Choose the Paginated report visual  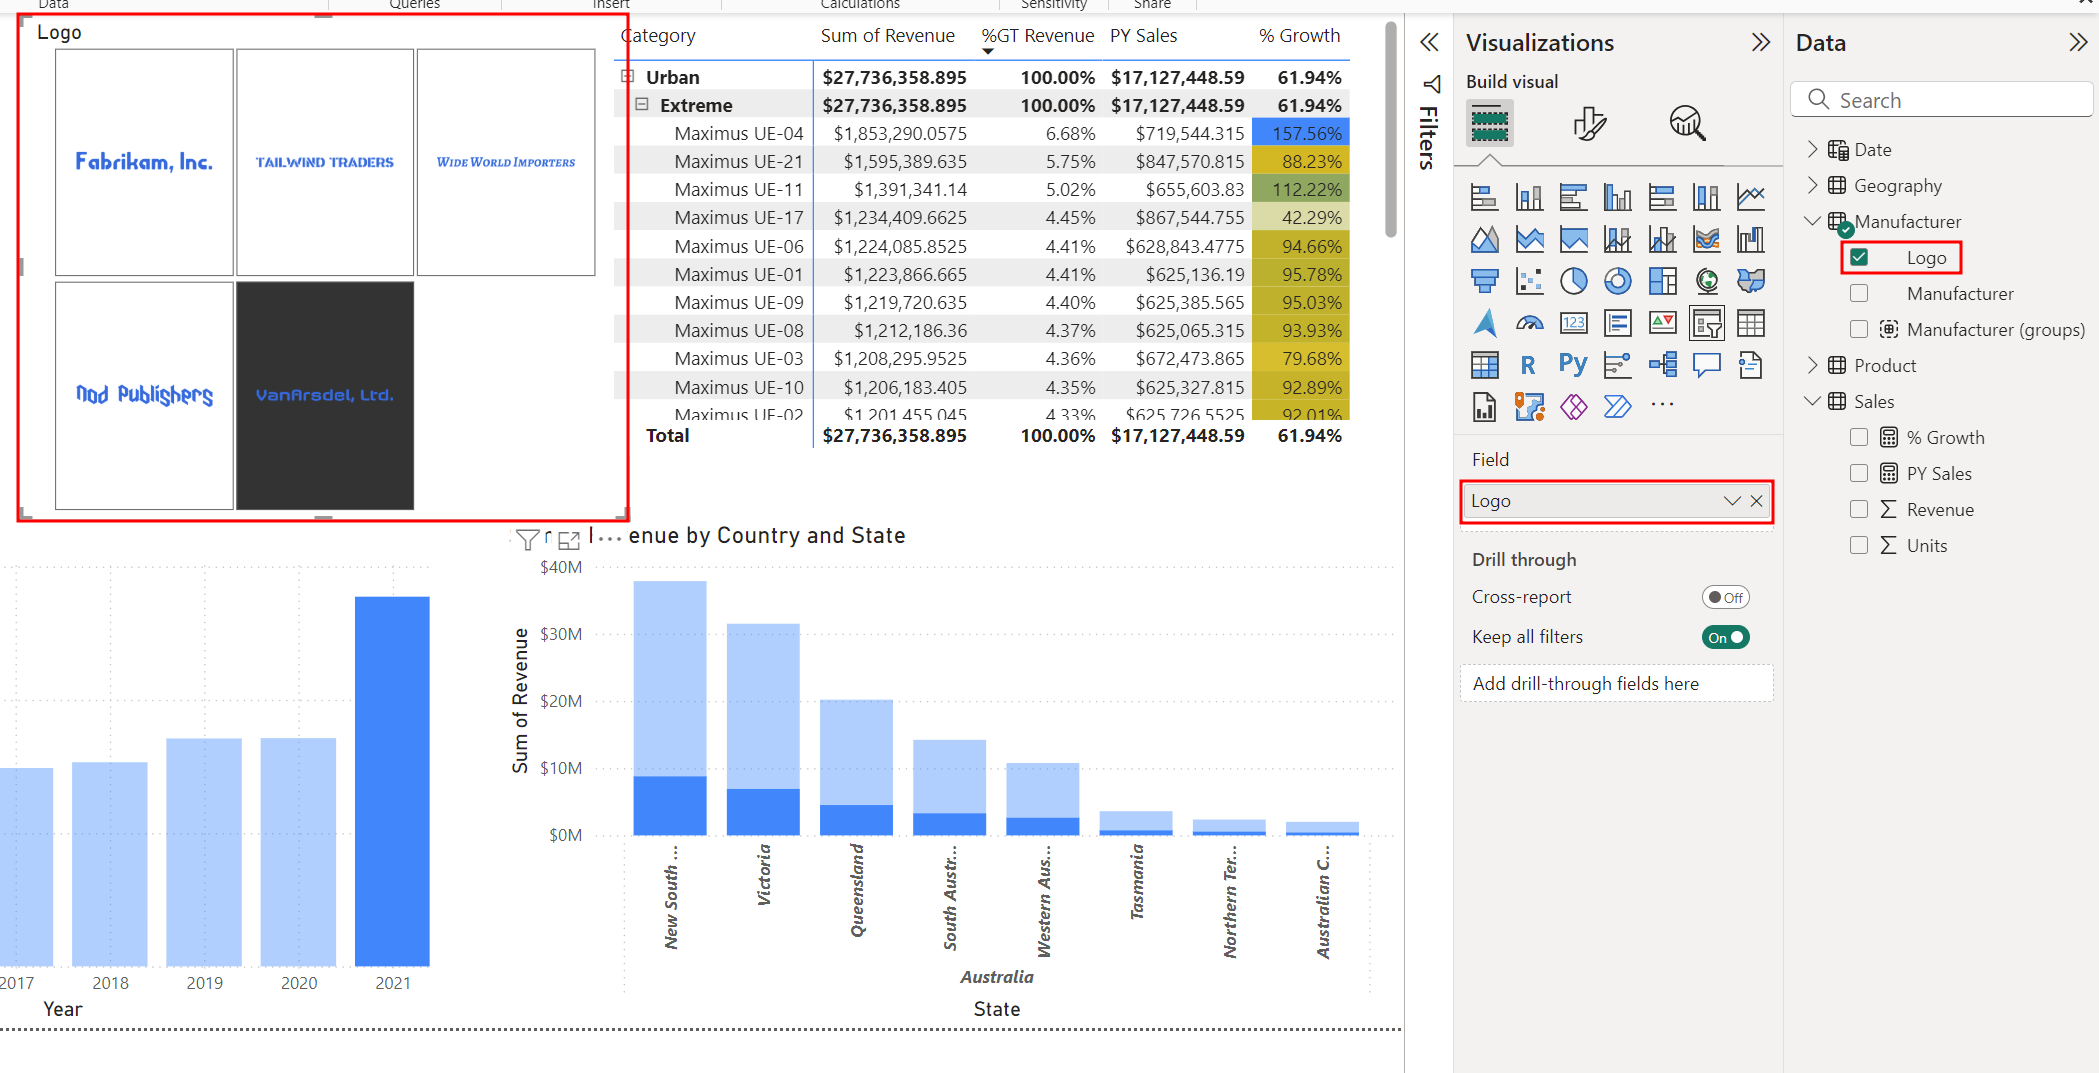pos(1485,407)
